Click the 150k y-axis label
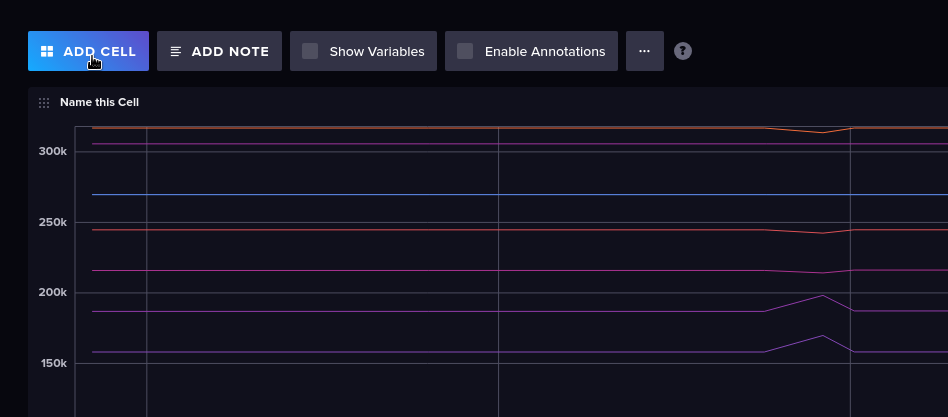This screenshot has width=948, height=417. (53, 363)
